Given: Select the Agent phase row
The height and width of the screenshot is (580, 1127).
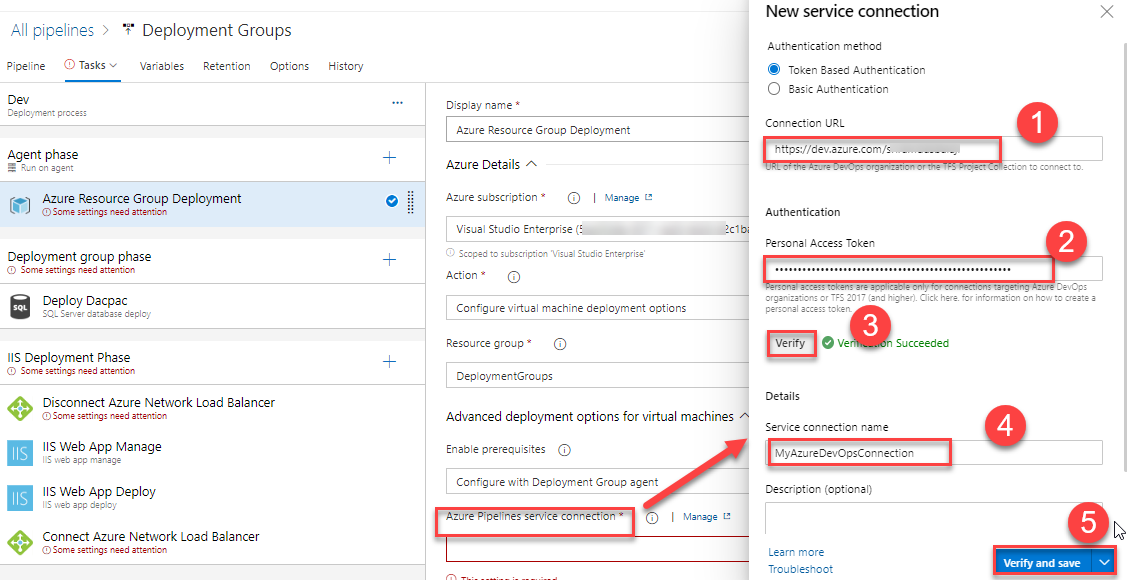Looking at the screenshot, I should click(x=213, y=160).
